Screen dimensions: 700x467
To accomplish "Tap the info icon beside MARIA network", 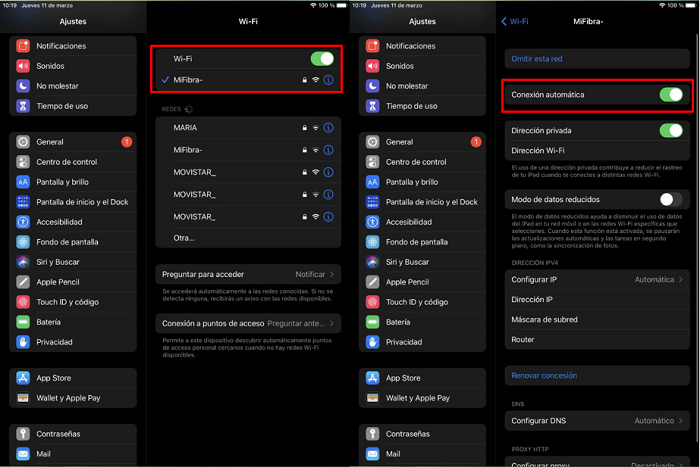I will click(328, 128).
